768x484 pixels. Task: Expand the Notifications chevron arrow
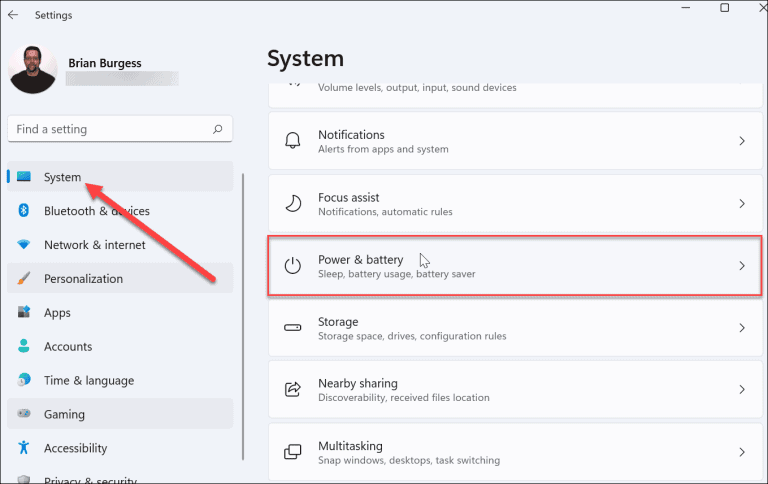[742, 141]
